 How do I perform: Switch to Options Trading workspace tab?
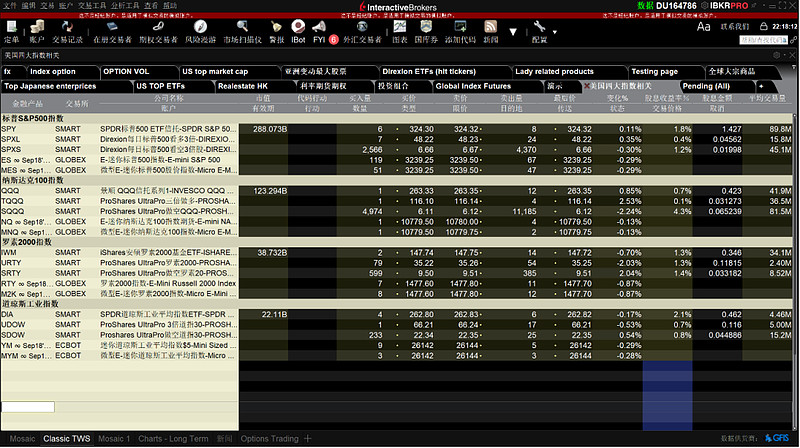pyautogui.click(x=269, y=439)
